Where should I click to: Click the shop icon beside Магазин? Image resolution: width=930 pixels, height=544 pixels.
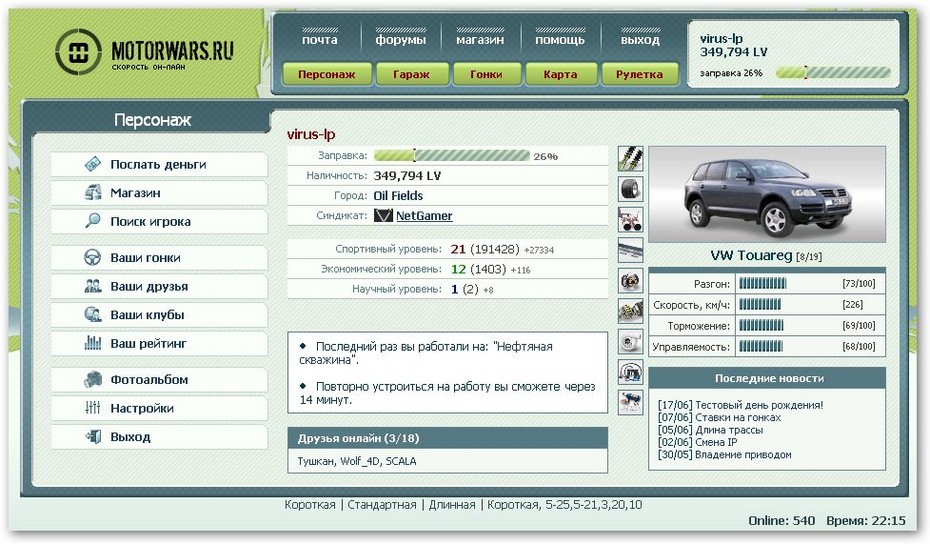coord(93,193)
